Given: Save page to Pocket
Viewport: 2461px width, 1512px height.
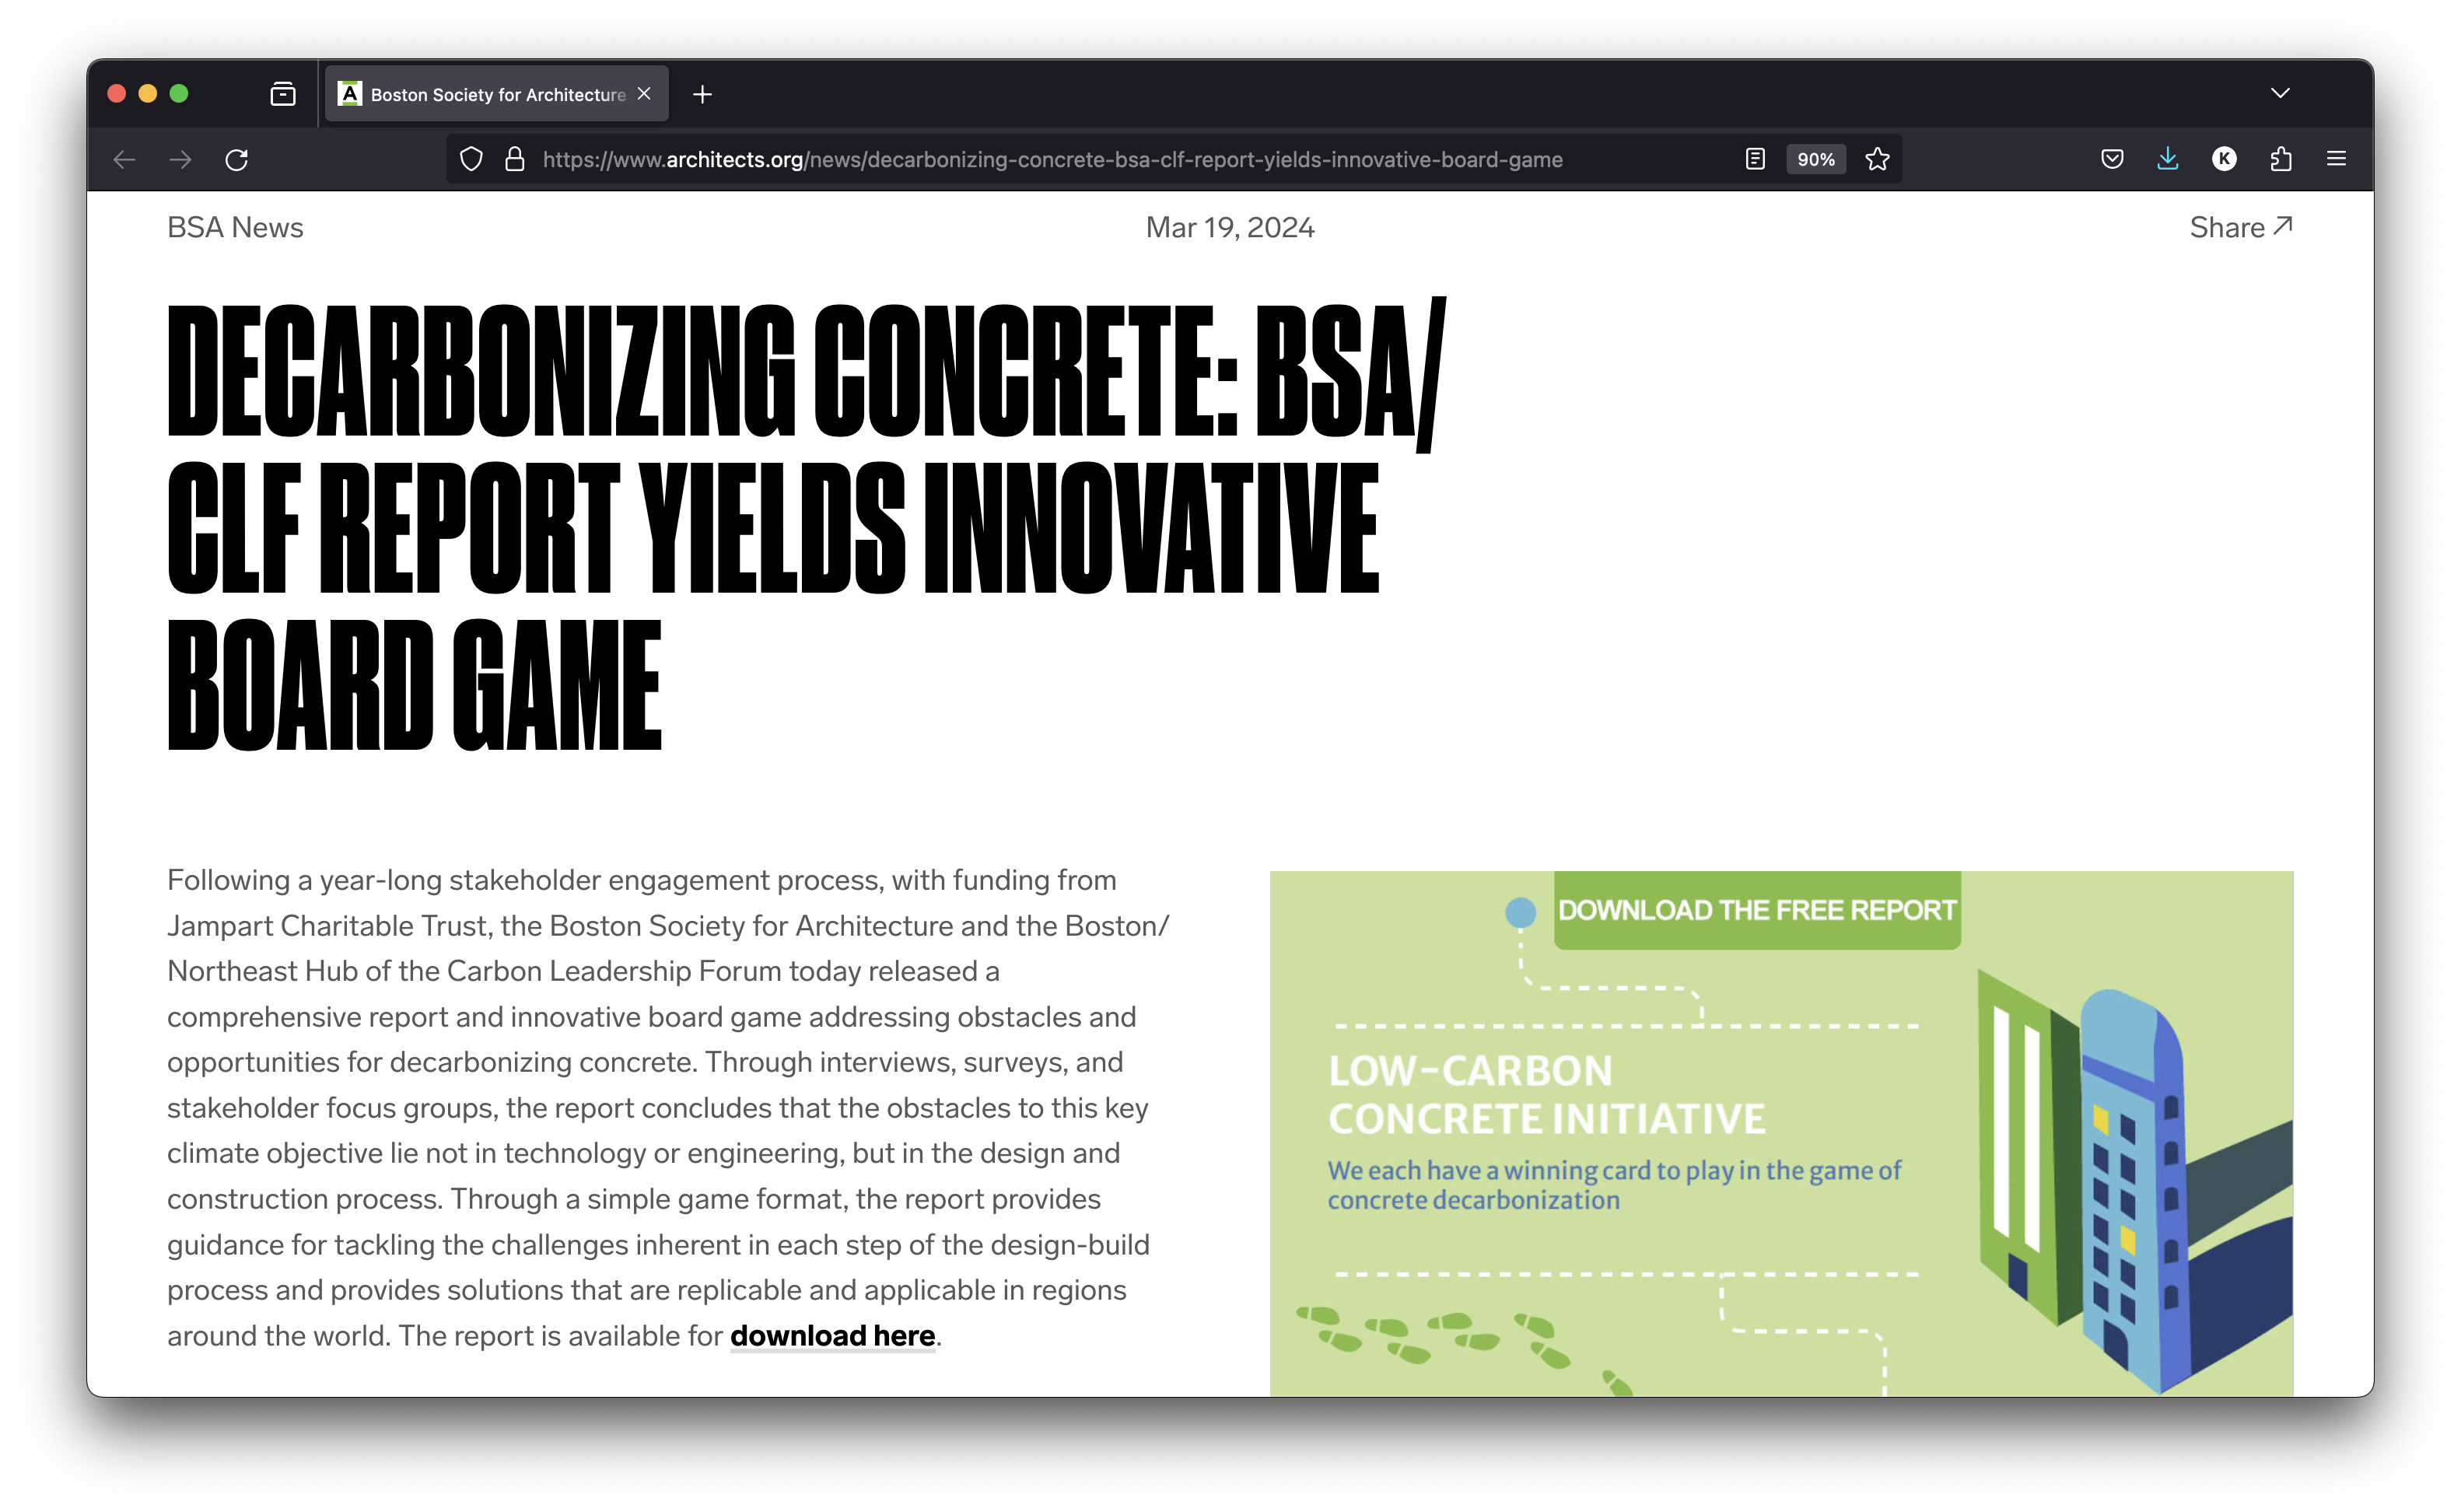Looking at the screenshot, I should tap(2112, 160).
